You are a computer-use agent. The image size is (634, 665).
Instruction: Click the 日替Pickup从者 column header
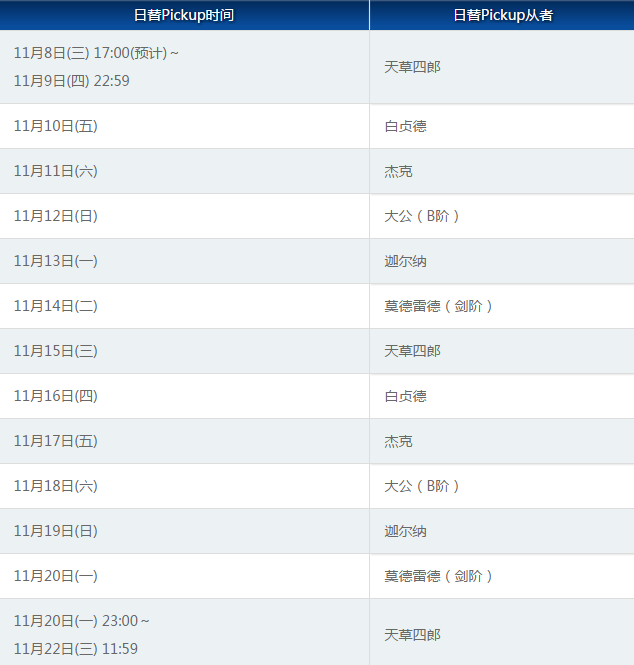[x=502, y=15]
